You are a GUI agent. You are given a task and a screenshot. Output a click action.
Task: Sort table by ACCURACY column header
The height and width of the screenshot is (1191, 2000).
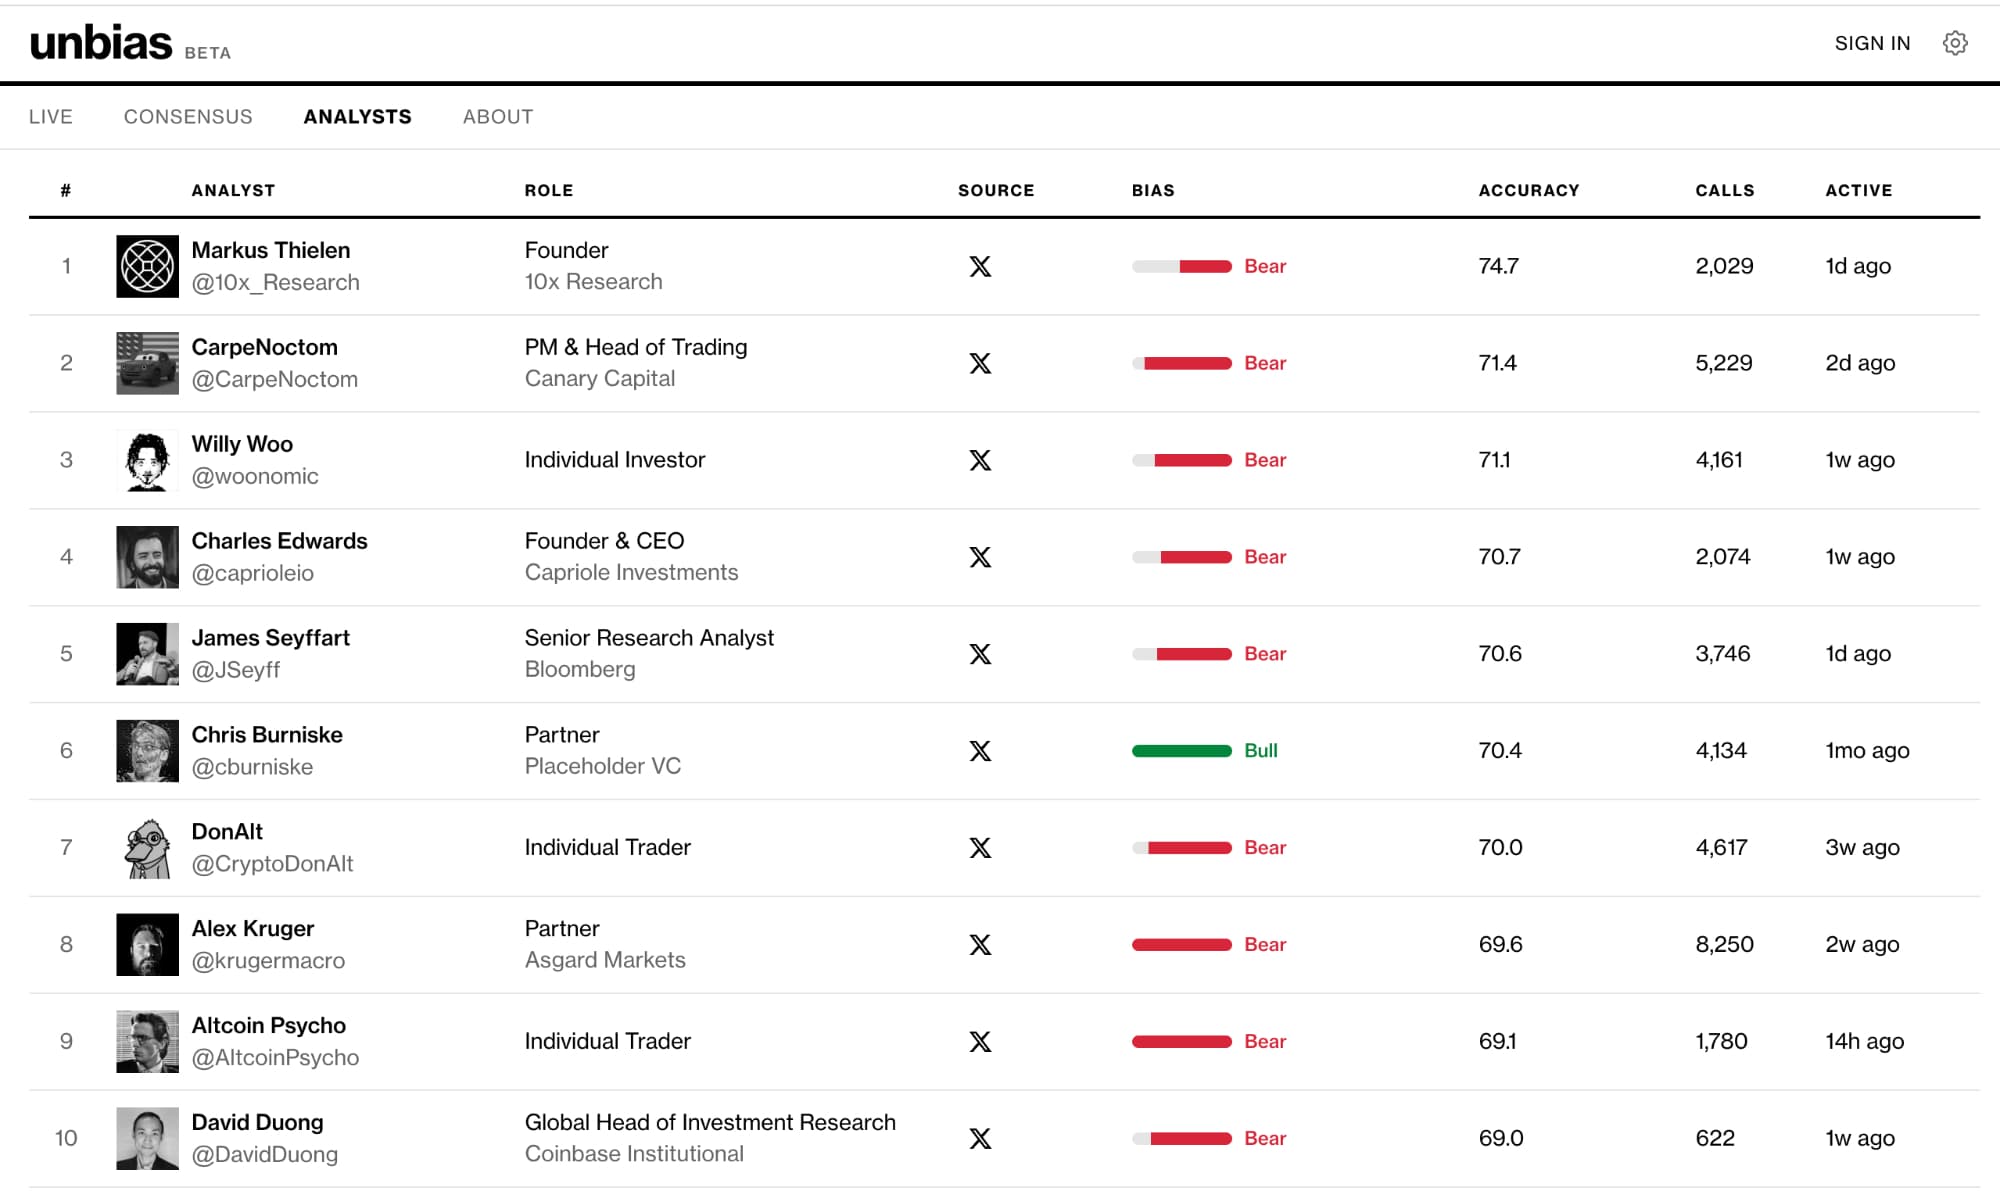[1528, 190]
